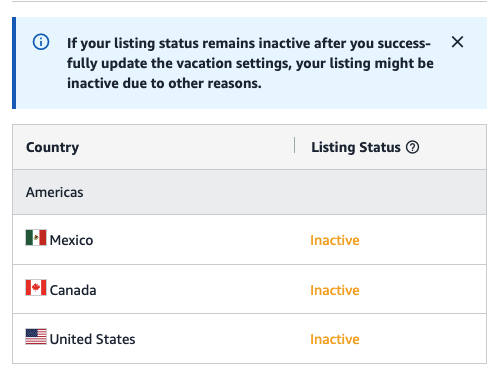This screenshot has height=374, width=500.
Task: Click the Canada flag icon
Action: click(x=36, y=287)
